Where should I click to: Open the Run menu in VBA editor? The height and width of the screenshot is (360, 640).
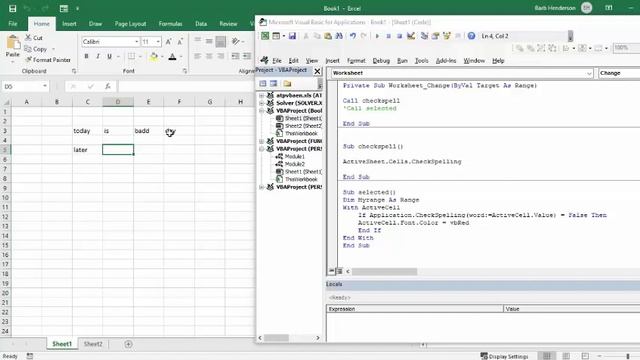402,61
